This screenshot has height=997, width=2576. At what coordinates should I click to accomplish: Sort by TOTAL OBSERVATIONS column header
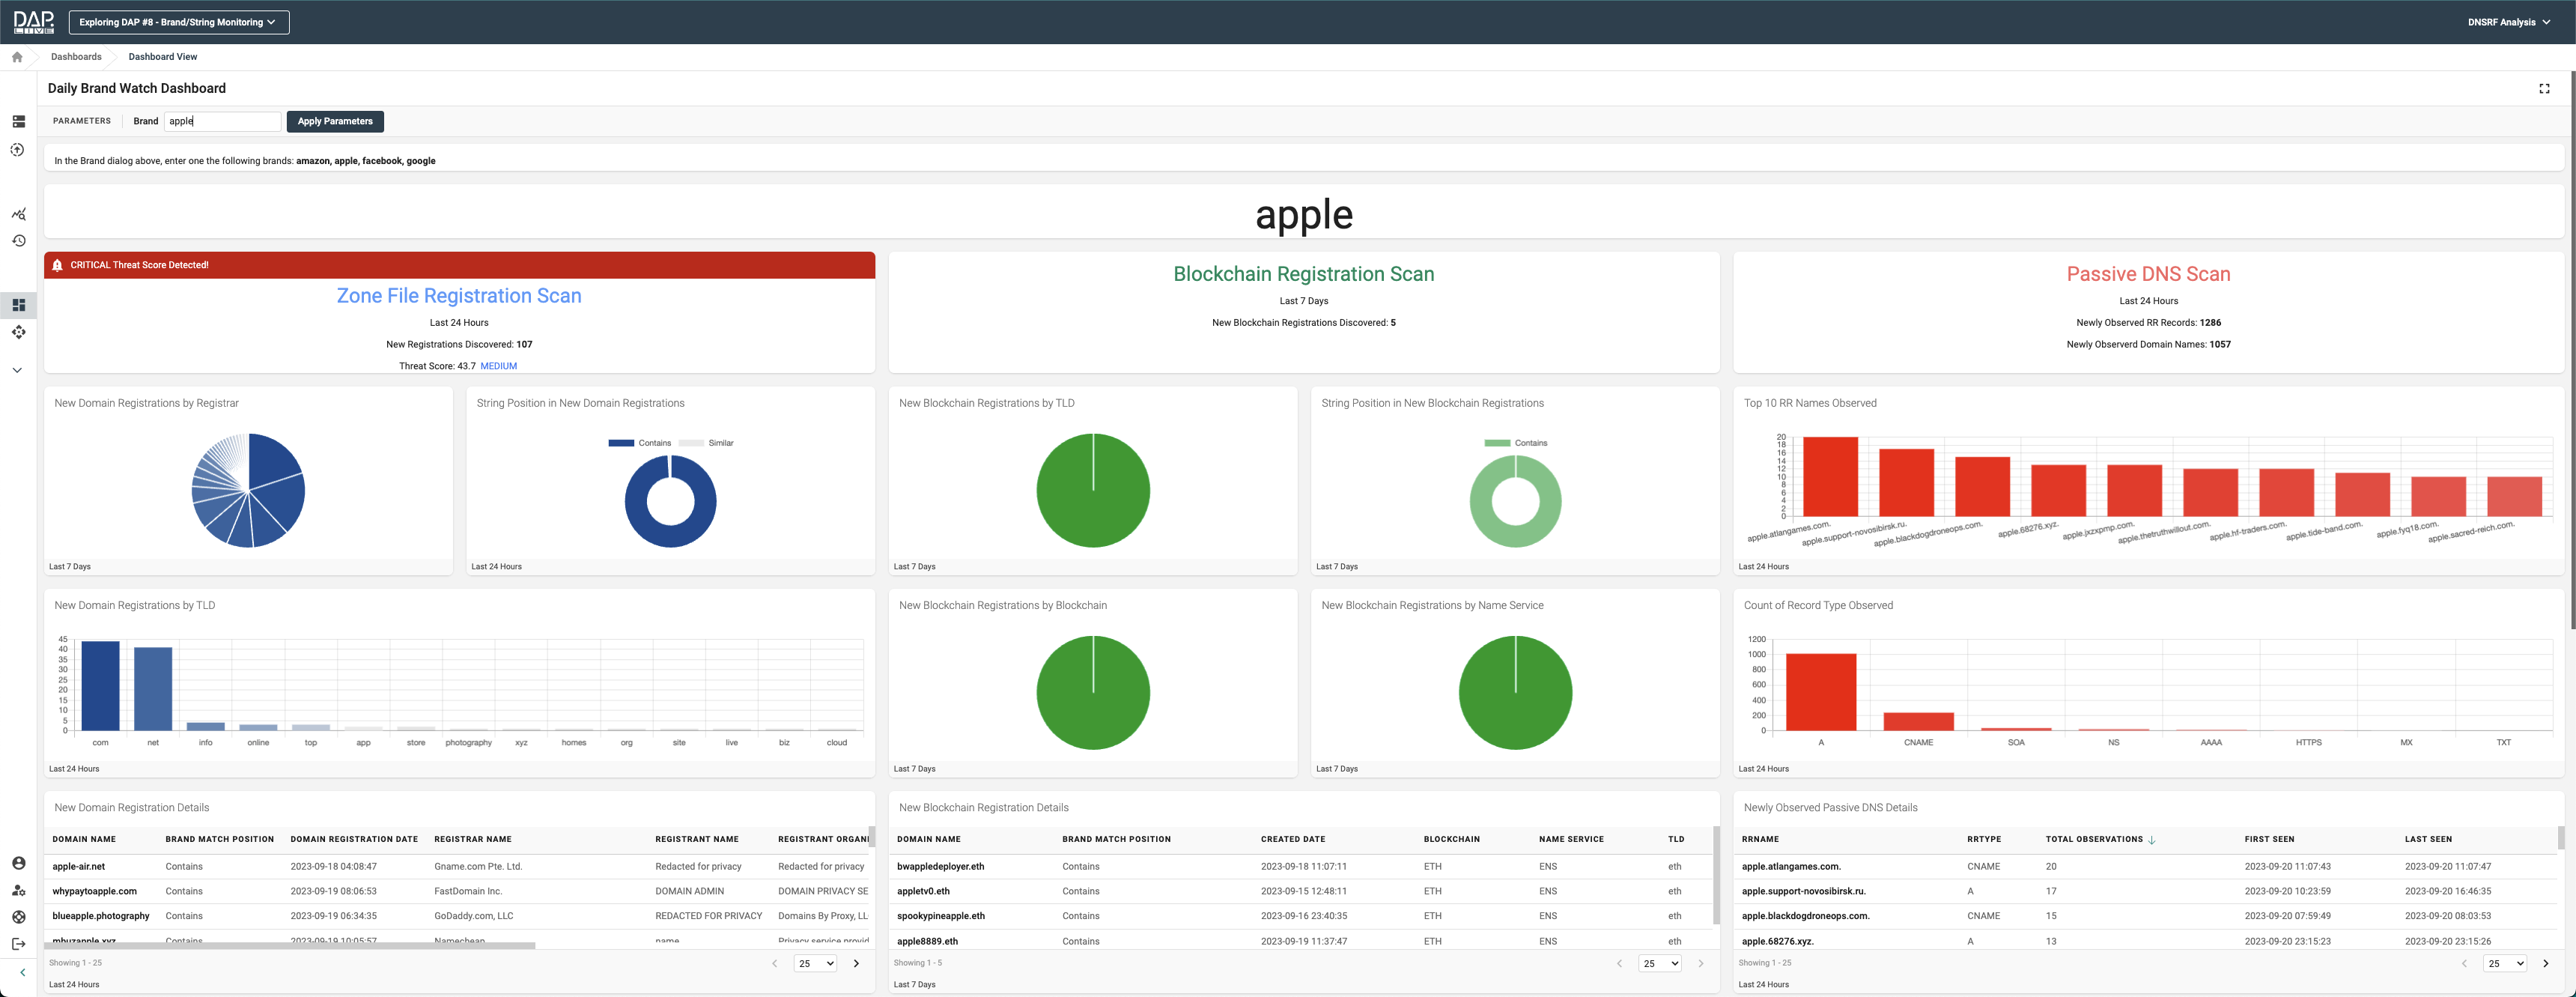tap(2094, 840)
